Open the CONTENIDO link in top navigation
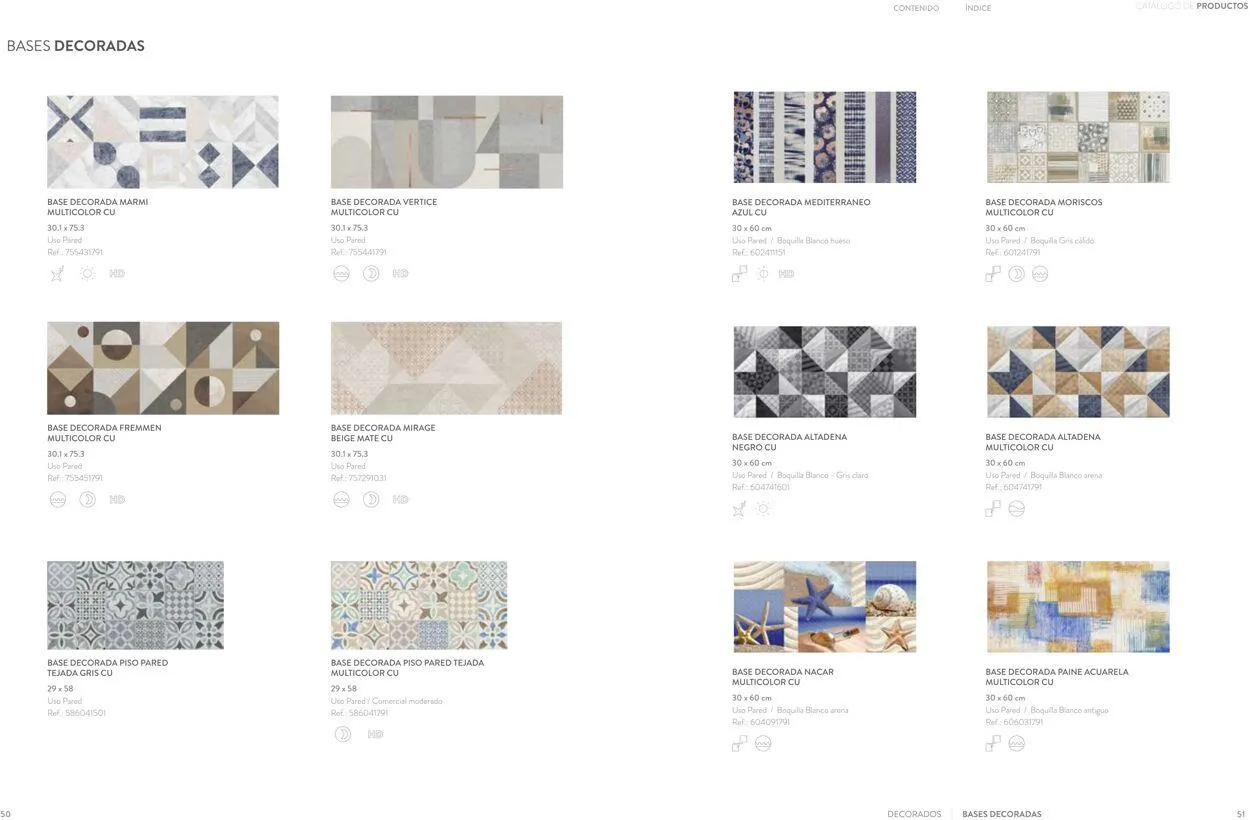The height and width of the screenshot is (820, 1250). [916, 8]
